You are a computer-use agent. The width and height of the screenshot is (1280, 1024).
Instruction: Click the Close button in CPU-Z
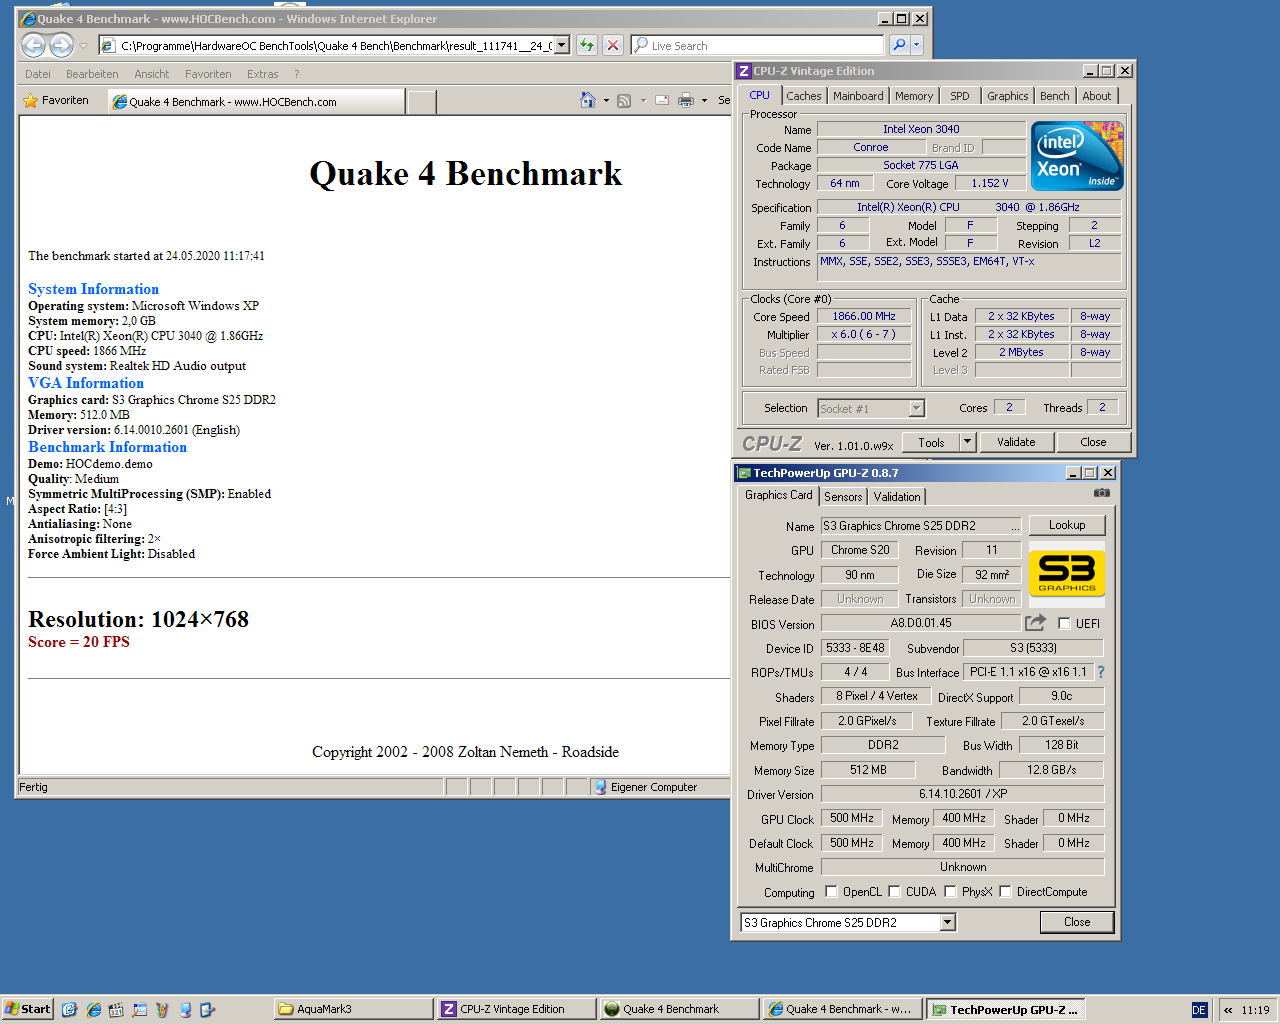(x=1093, y=442)
